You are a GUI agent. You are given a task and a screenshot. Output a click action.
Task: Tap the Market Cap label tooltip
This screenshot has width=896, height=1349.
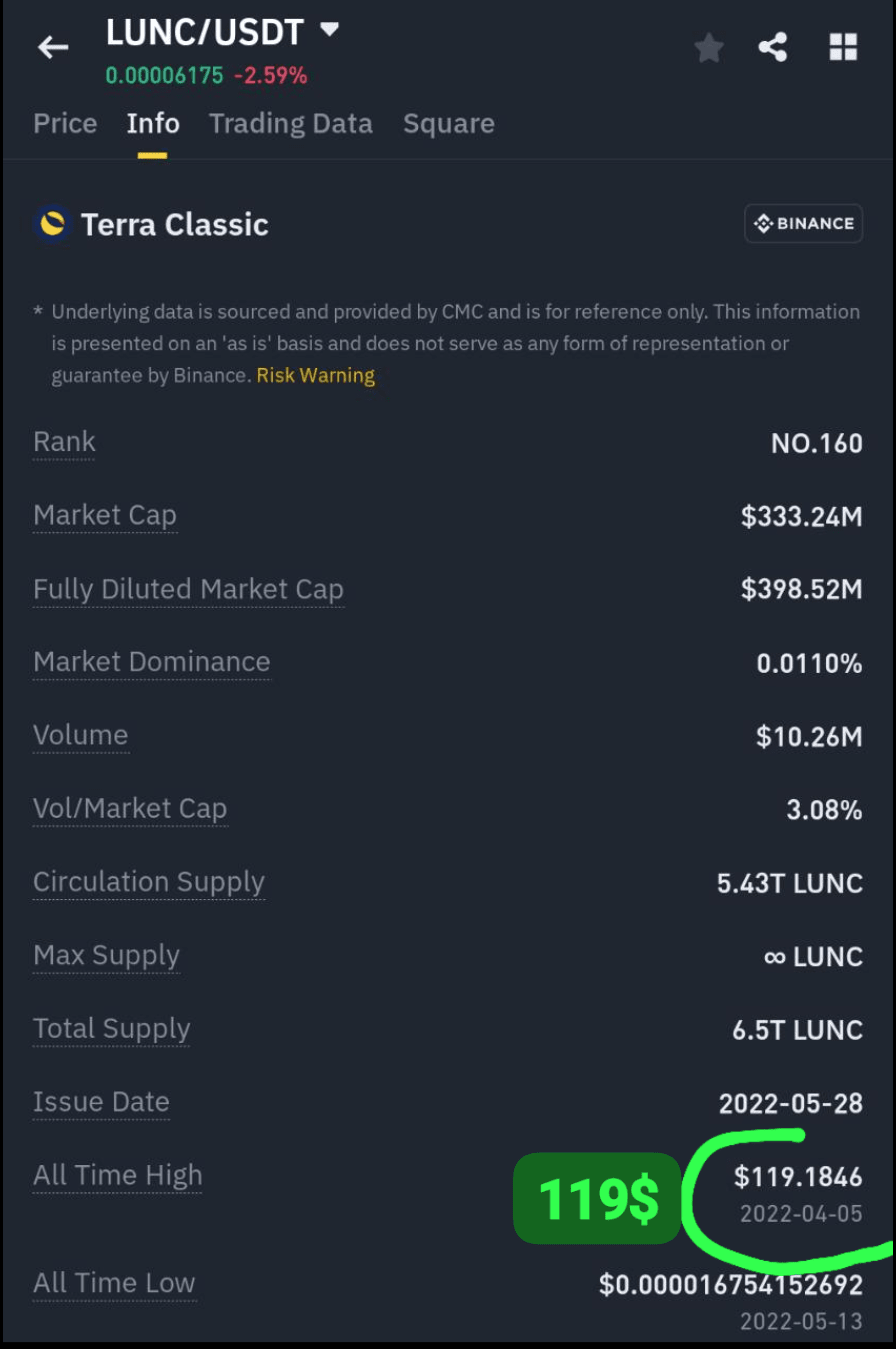point(105,516)
